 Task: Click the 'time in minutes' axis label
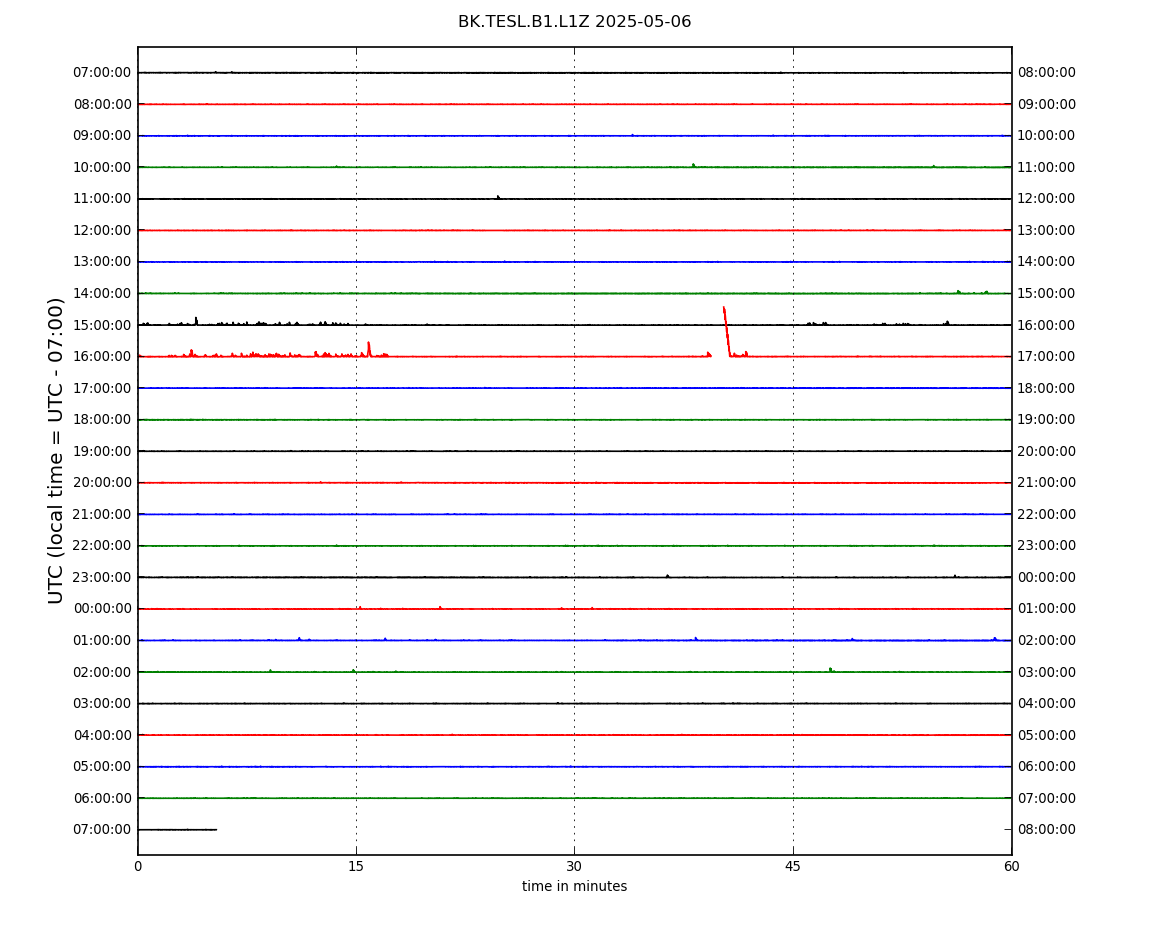[x=574, y=886]
